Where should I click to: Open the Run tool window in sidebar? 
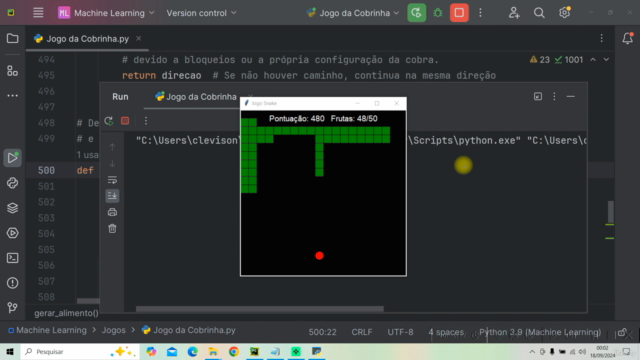tap(13, 158)
